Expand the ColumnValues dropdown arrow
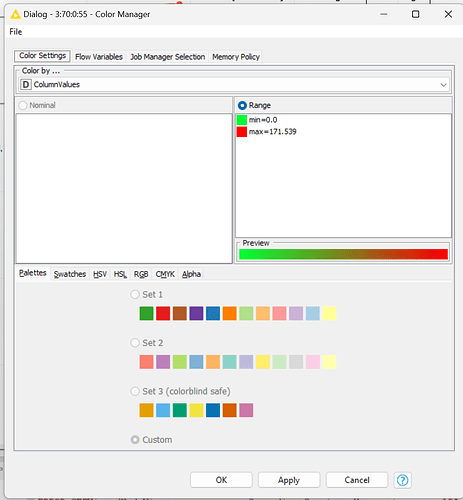Screen dimensions: 463x500 [x=443, y=85]
